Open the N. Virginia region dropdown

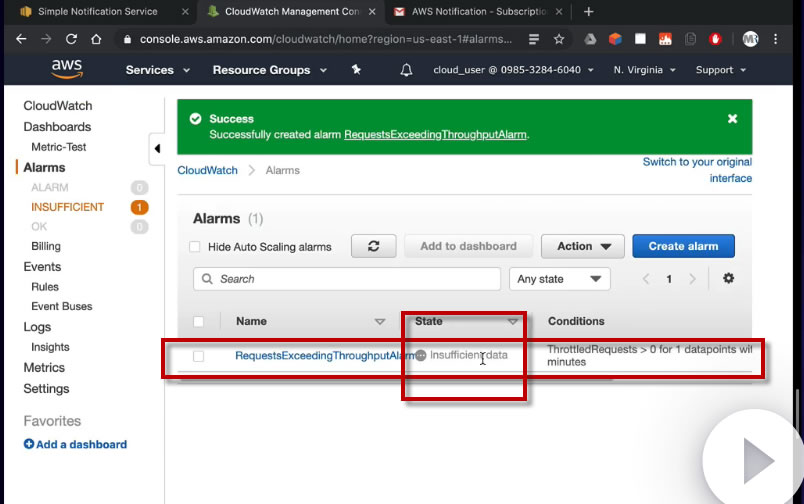tap(645, 70)
